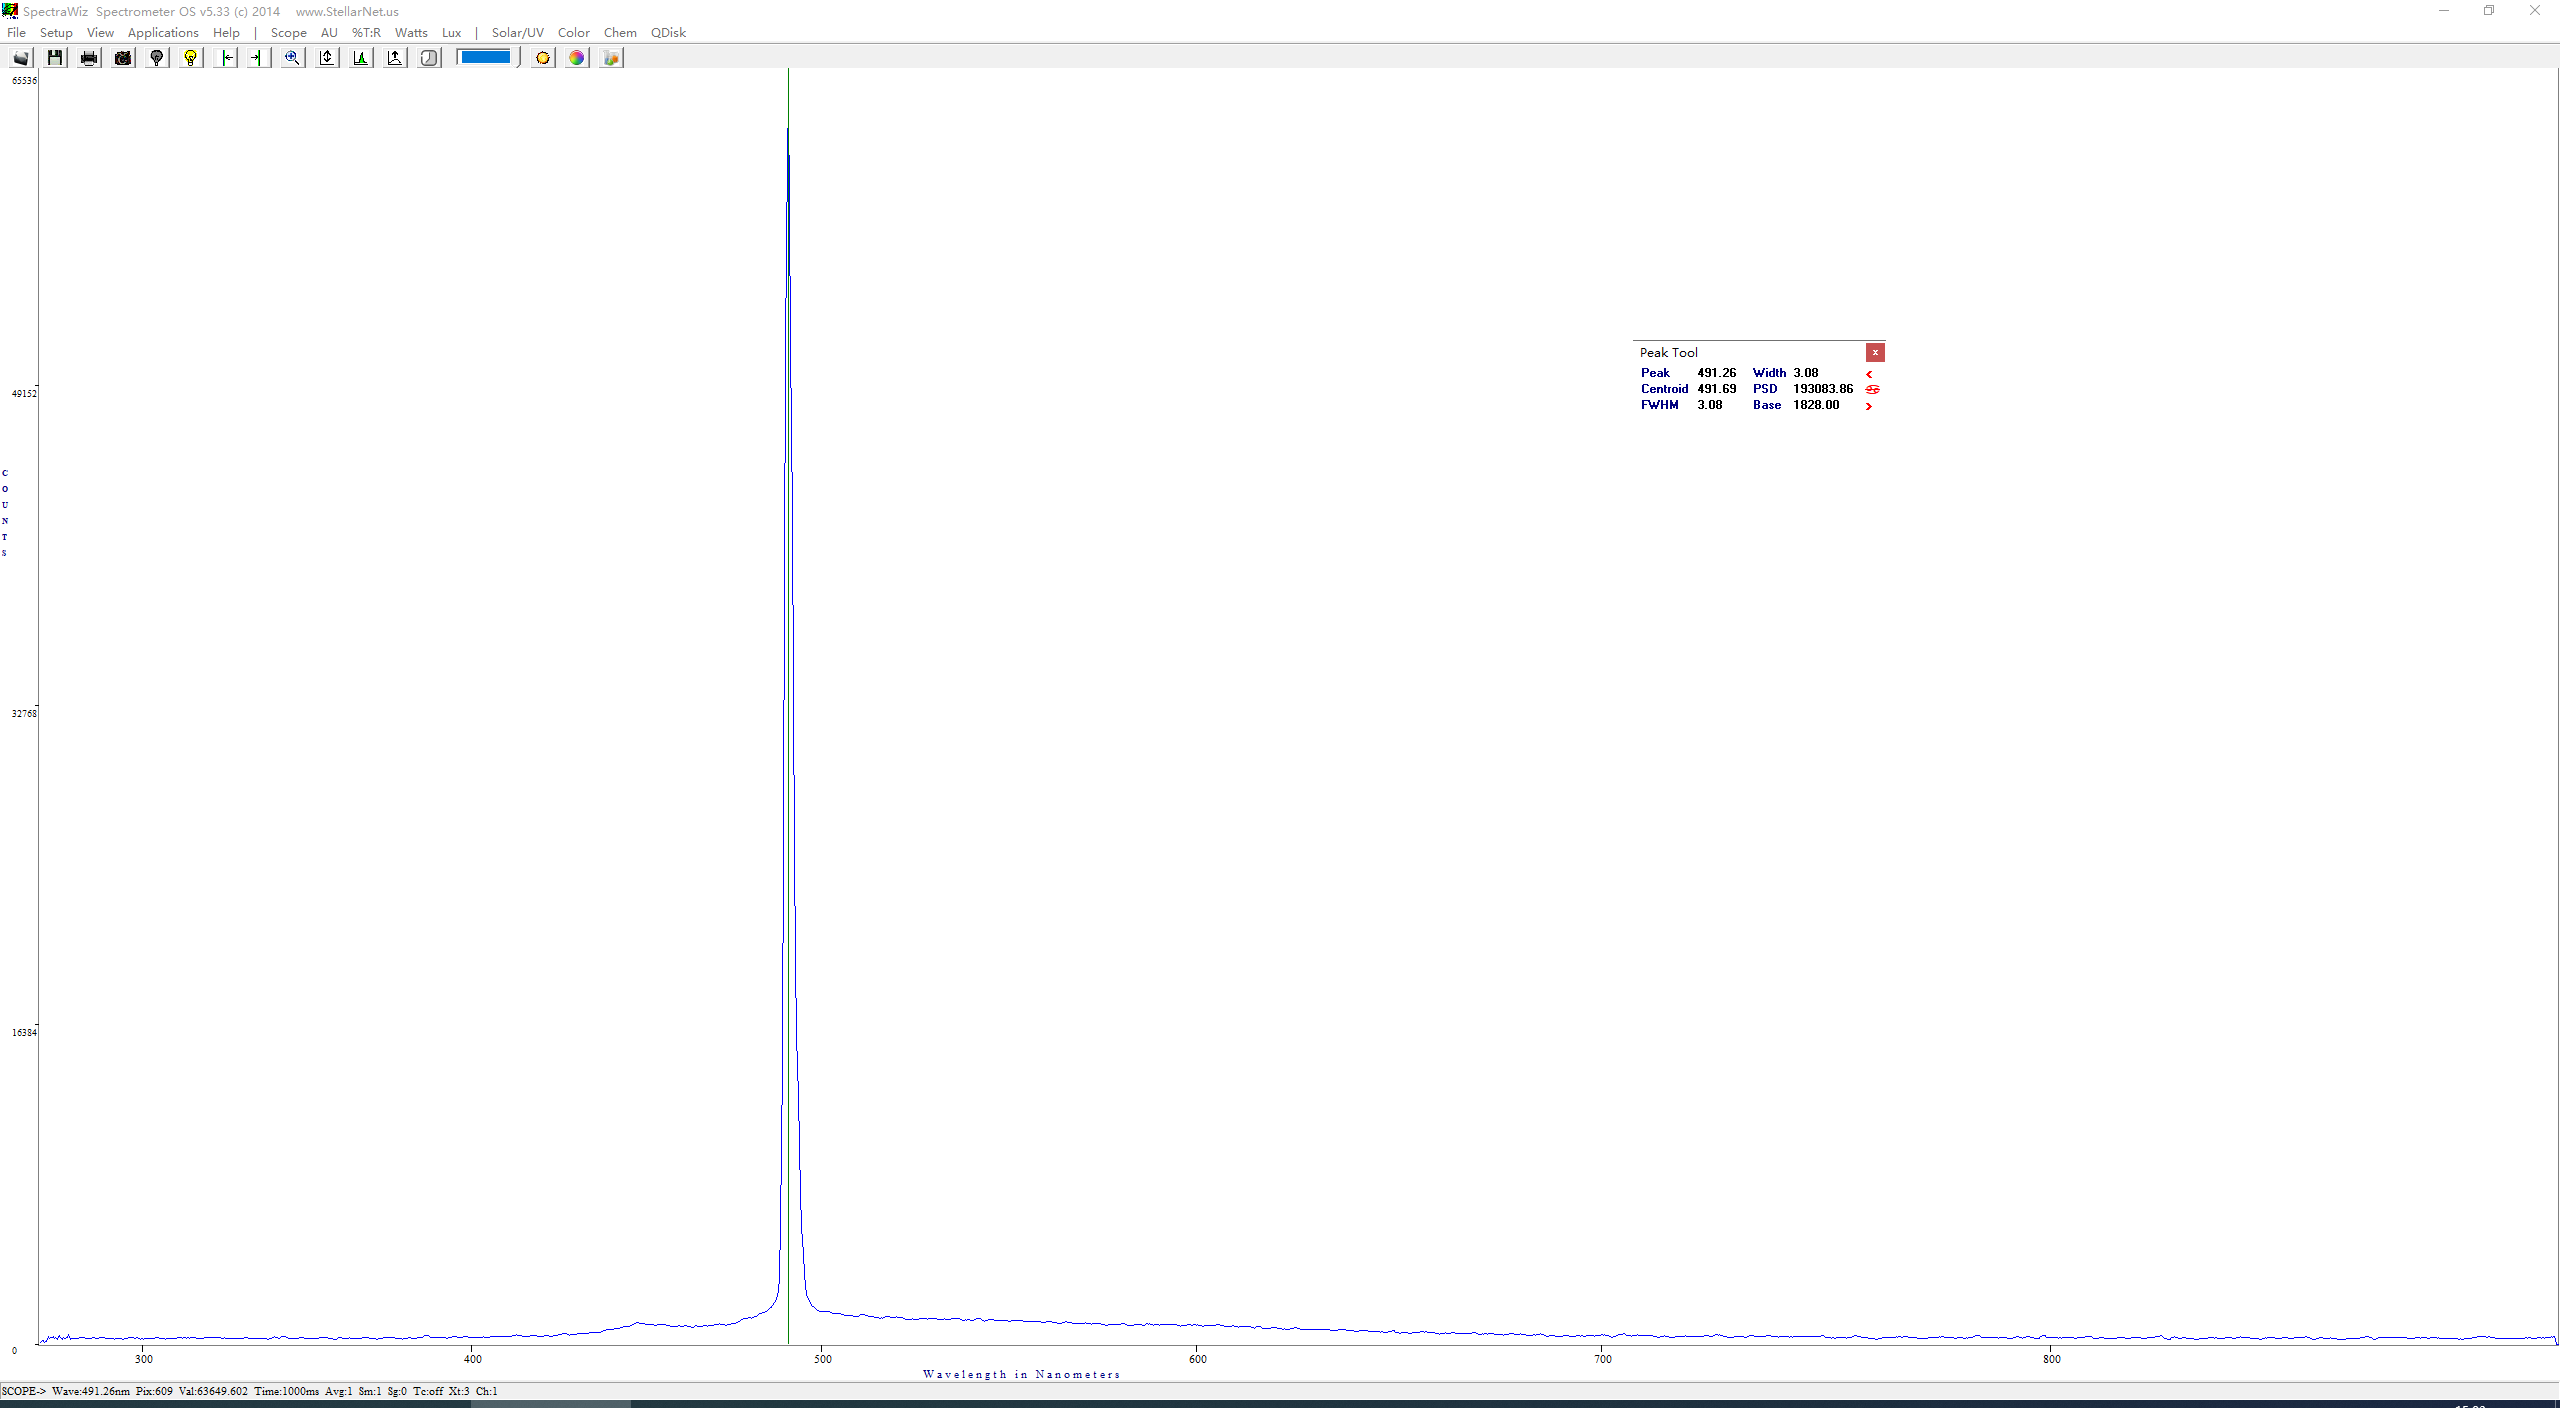Switch to Watts mode
This screenshot has height=1408, width=2560.
coord(411,32)
